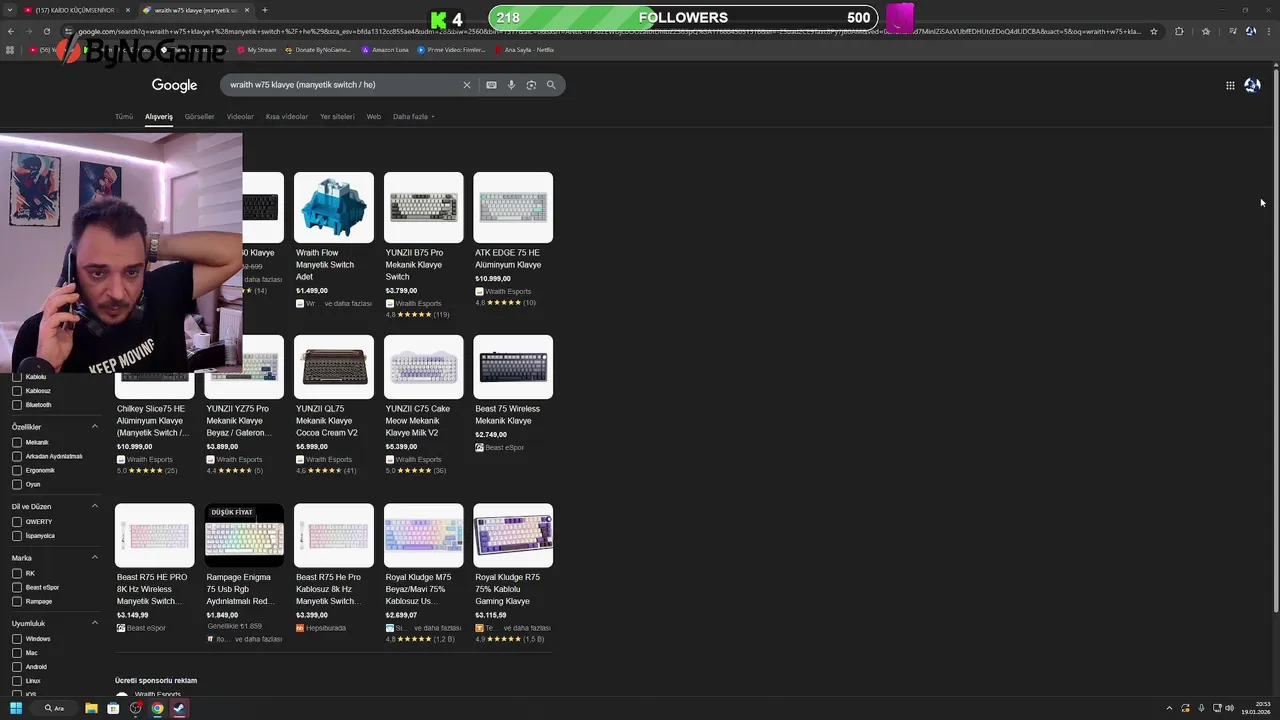This screenshot has height=720, width=1280.
Task: Open the Google account avatar menu
Action: click(1252, 85)
